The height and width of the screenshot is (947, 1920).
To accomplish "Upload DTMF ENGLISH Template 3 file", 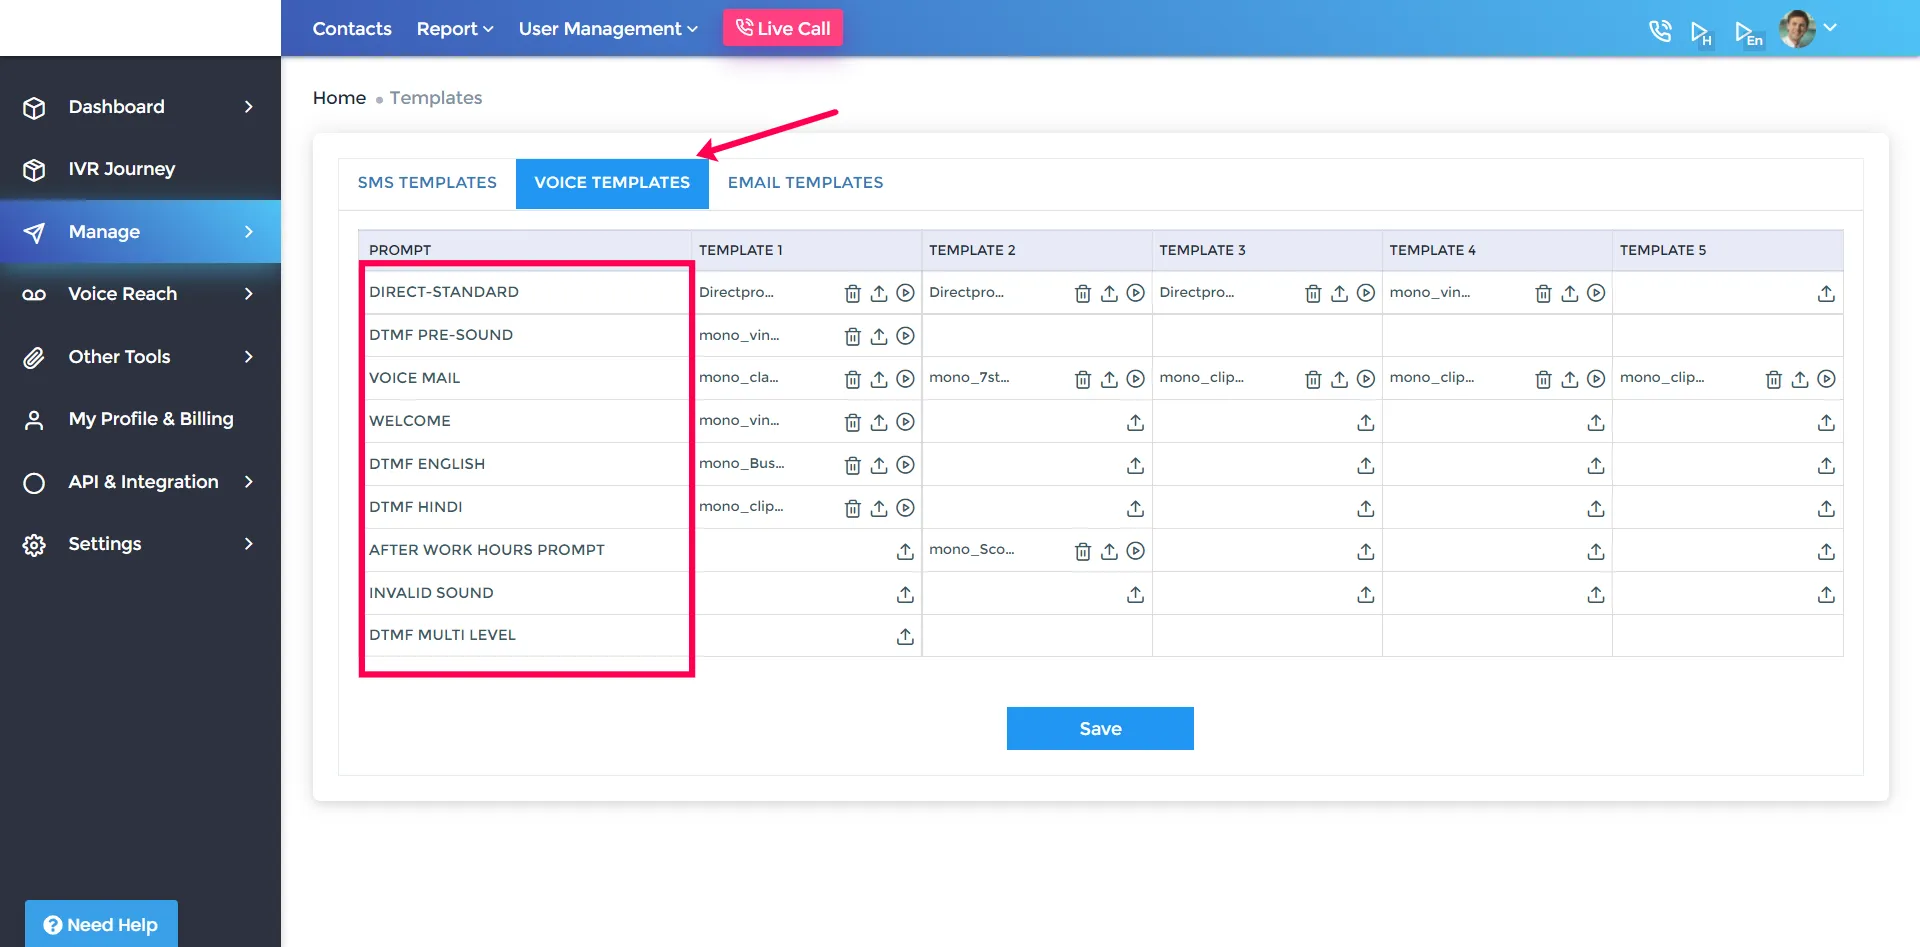I will click(1366, 465).
